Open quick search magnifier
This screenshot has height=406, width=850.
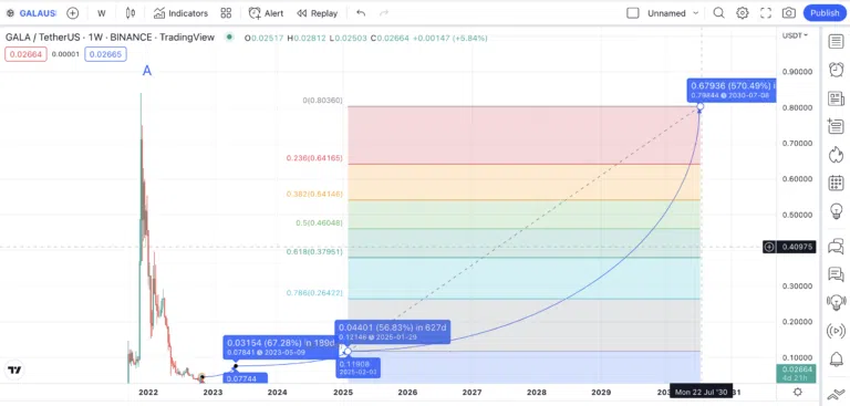[x=719, y=13]
